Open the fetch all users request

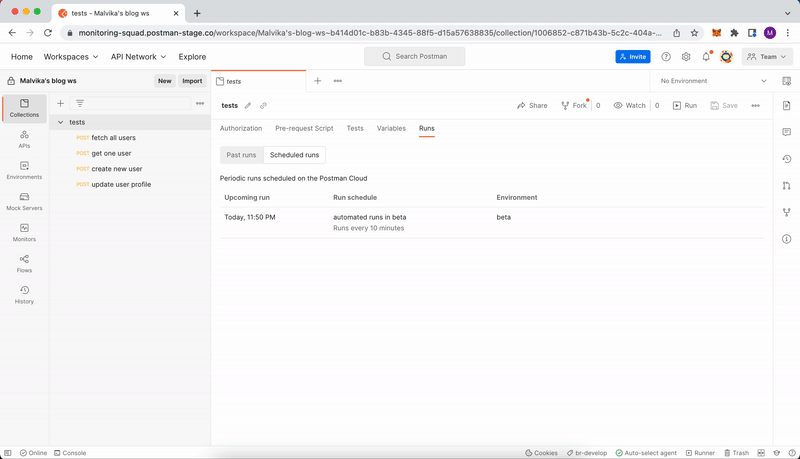[x=113, y=138]
